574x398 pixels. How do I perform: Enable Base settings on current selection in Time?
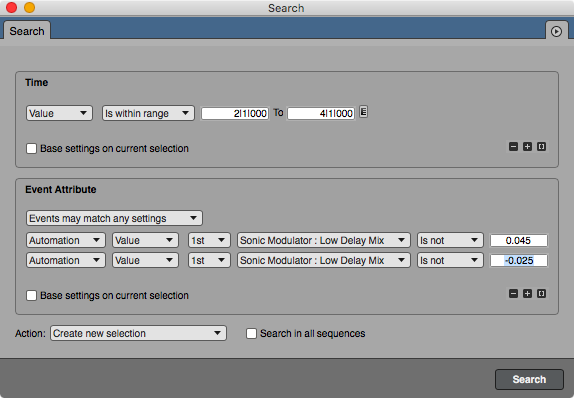31,149
